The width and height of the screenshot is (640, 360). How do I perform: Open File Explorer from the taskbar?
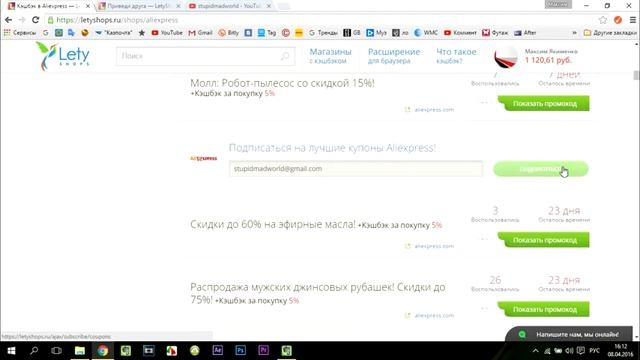pos(80,351)
